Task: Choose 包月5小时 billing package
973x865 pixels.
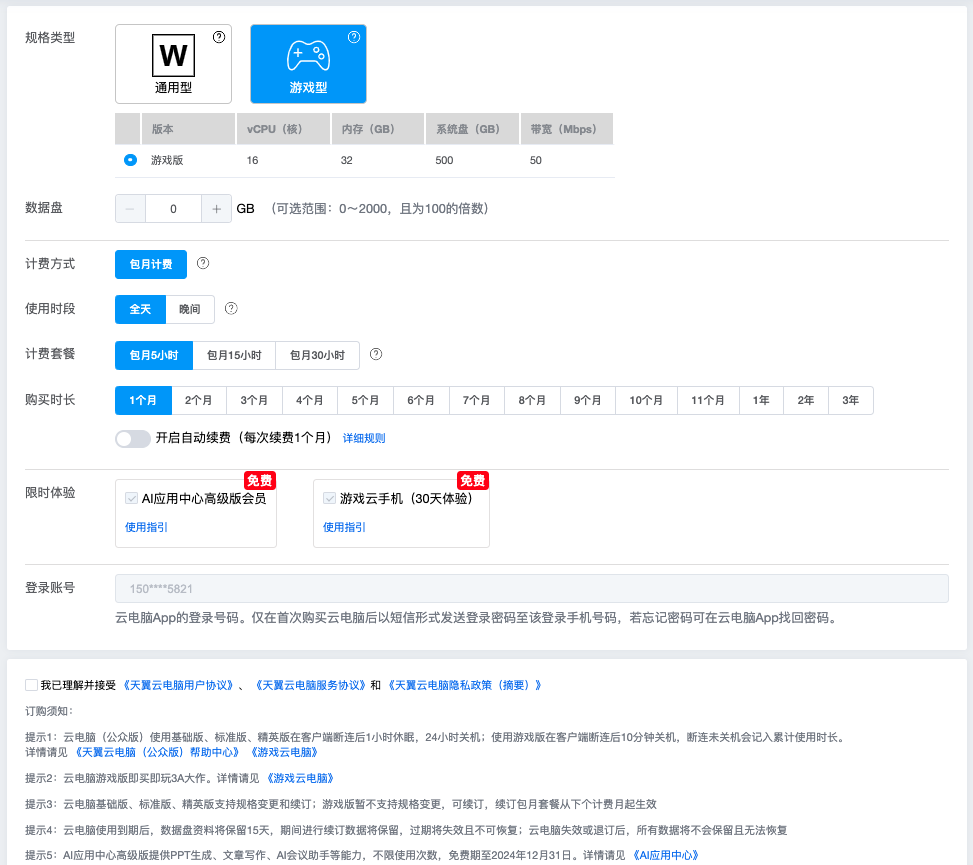Action: click(x=154, y=355)
